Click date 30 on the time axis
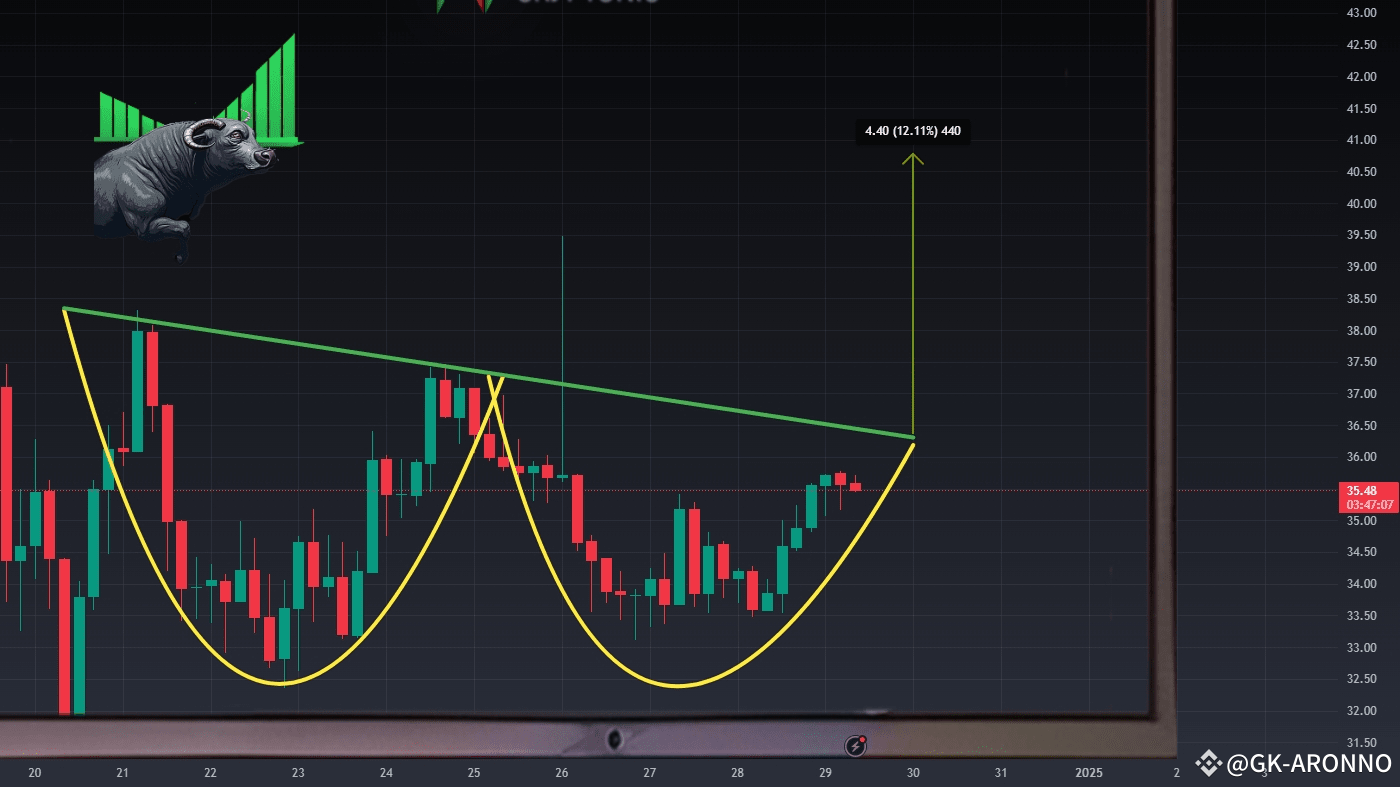This screenshot has width=1400, height=787. pos(913,772)
